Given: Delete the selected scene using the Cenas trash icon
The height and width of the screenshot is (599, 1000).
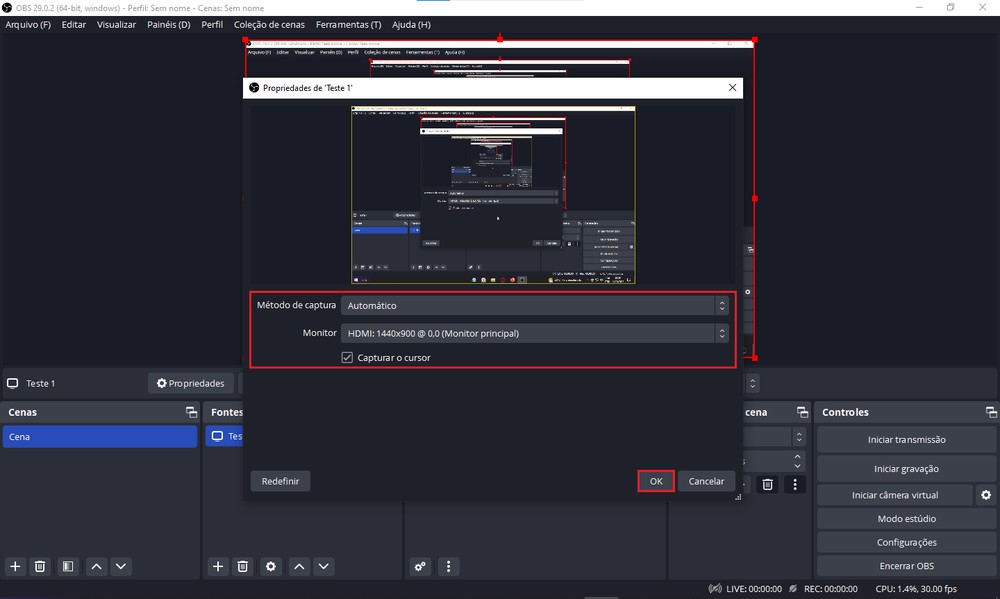Looking at the screenshot, I should click(40, 566).
